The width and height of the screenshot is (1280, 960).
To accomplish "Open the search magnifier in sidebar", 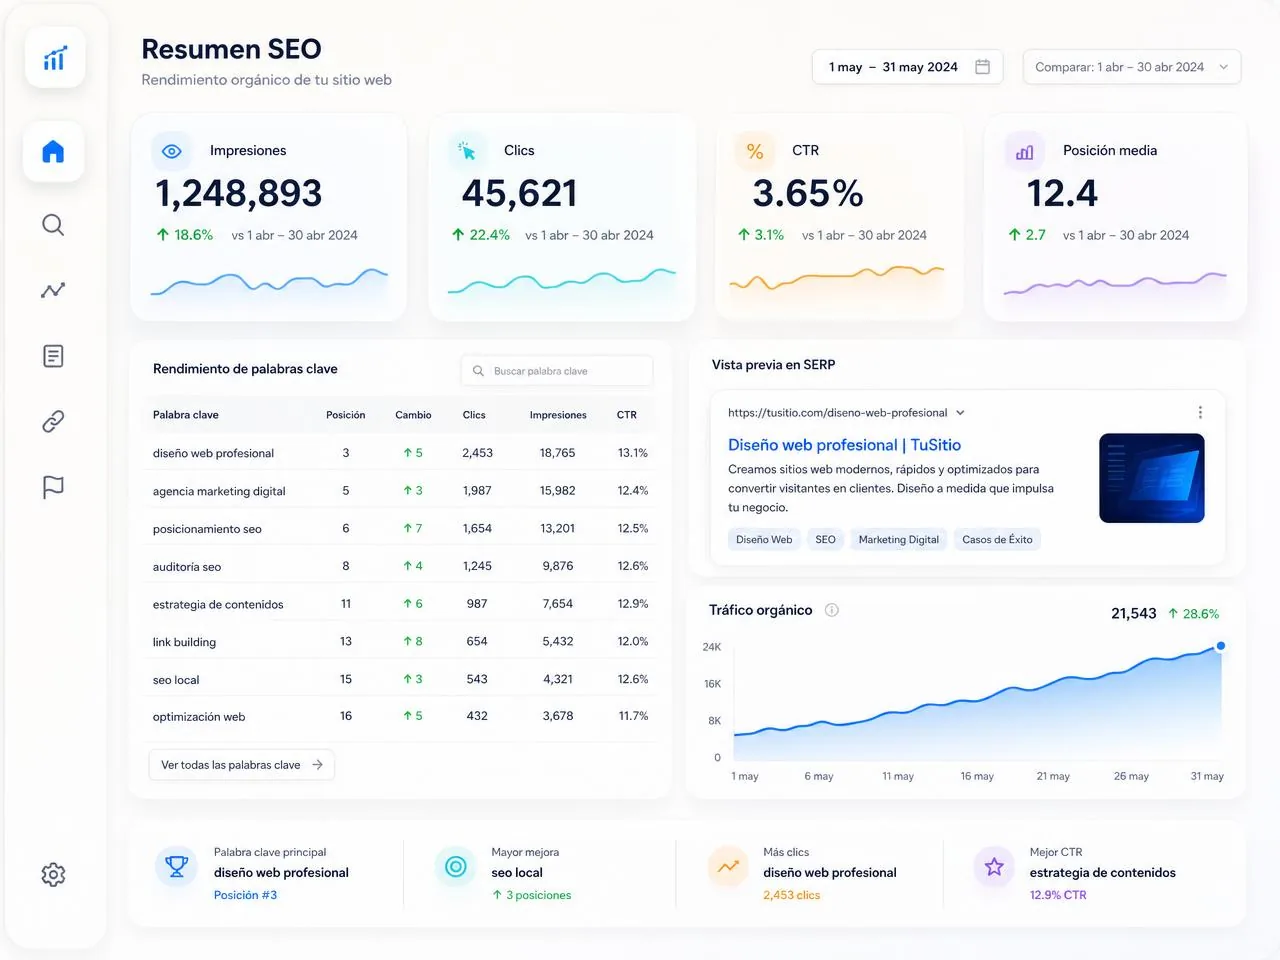I will [53, 225].
